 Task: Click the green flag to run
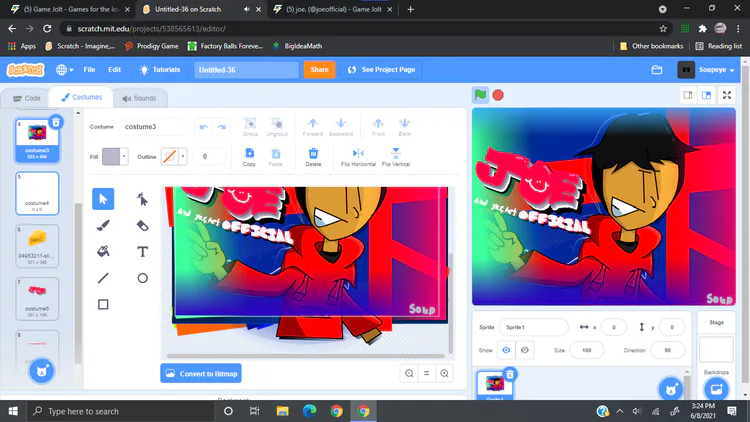(480, 95)
